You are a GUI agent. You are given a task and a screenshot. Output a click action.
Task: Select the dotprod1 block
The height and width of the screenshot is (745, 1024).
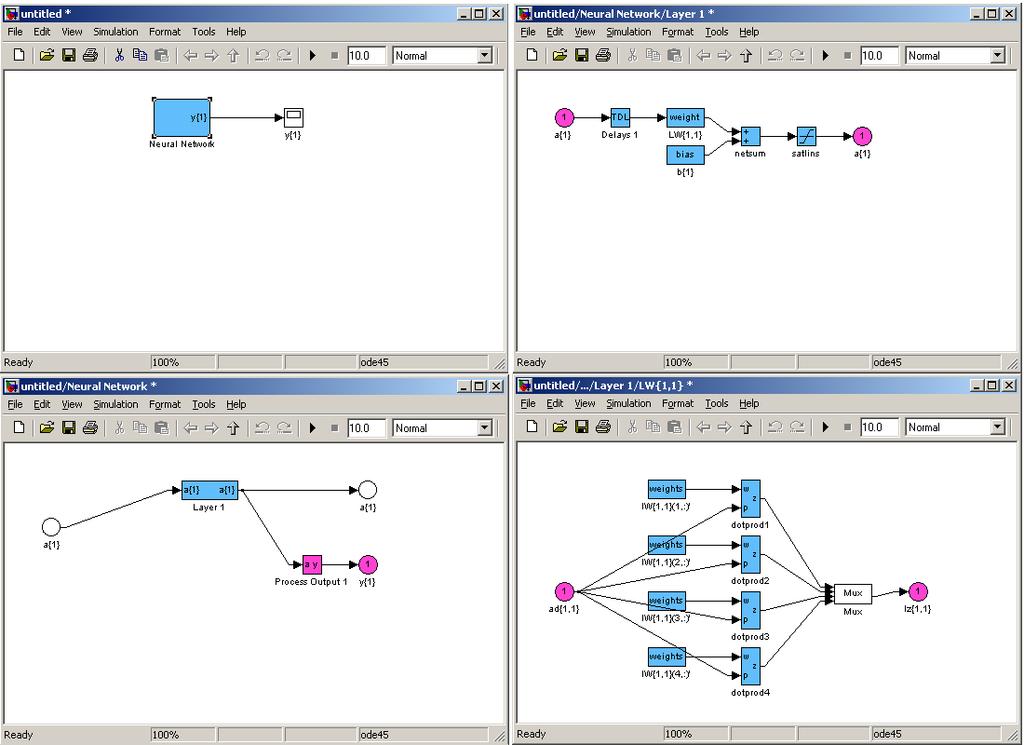(x=750, y=499)
